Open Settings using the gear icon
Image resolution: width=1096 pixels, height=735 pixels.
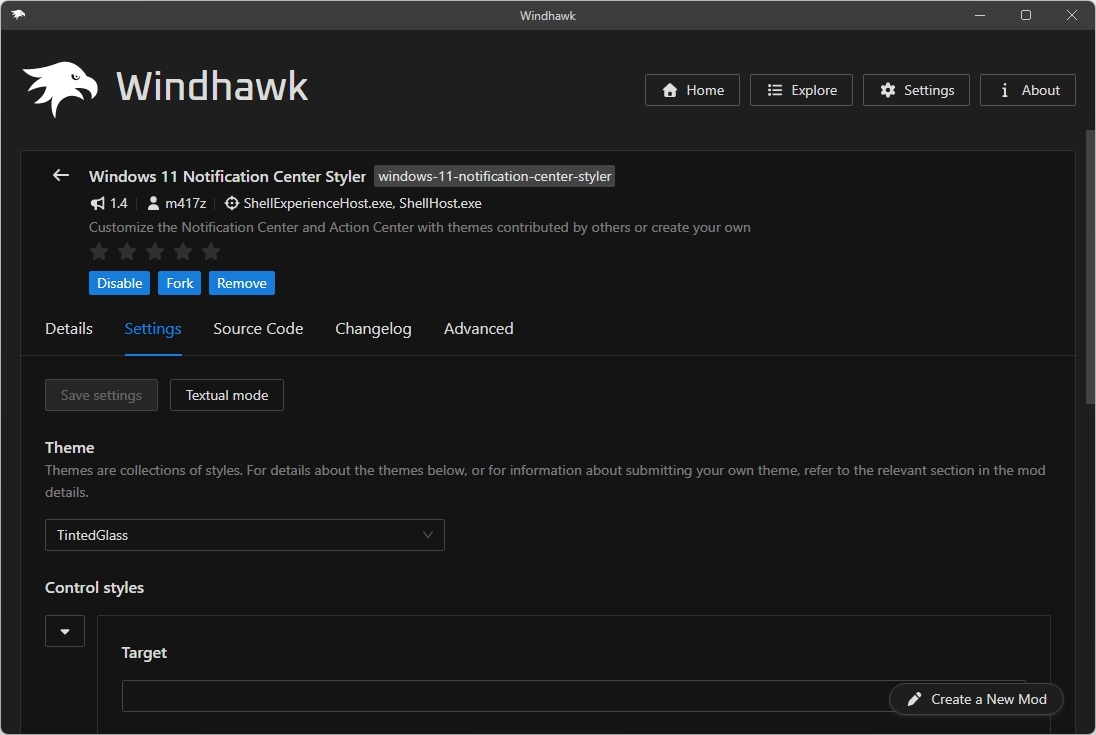[888, 90]
